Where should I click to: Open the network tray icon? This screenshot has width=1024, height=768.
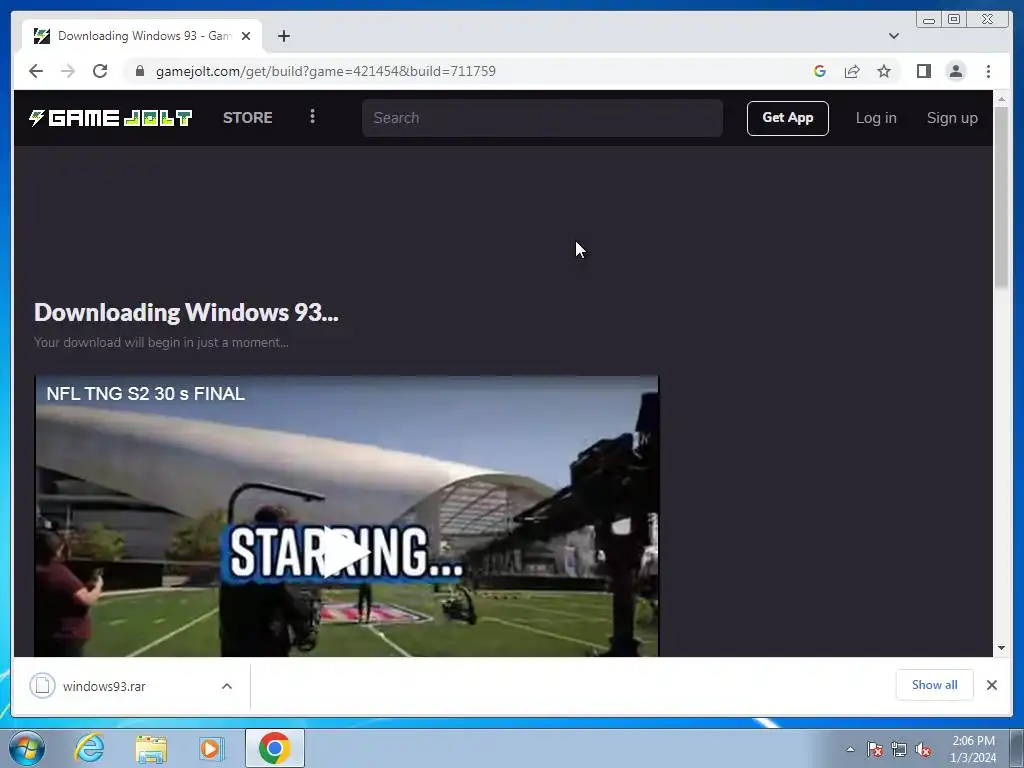pos(899,750)
